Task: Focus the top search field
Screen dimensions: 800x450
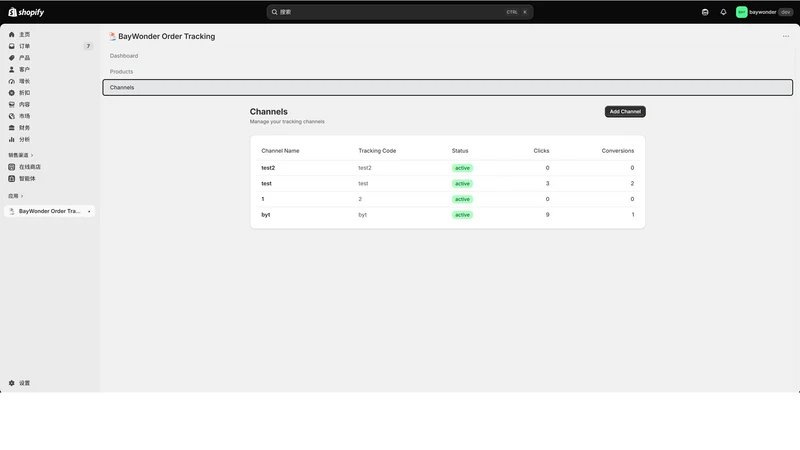Action: [400, 12]
